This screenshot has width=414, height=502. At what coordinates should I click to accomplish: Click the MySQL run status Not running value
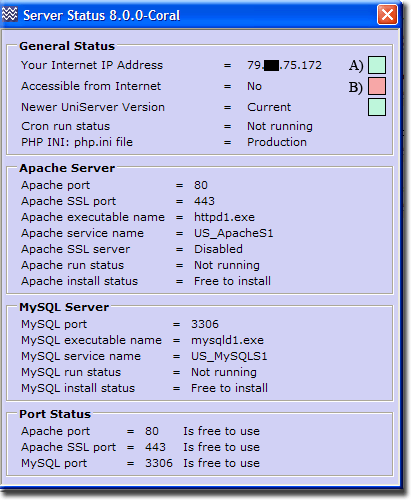point(224,372)
